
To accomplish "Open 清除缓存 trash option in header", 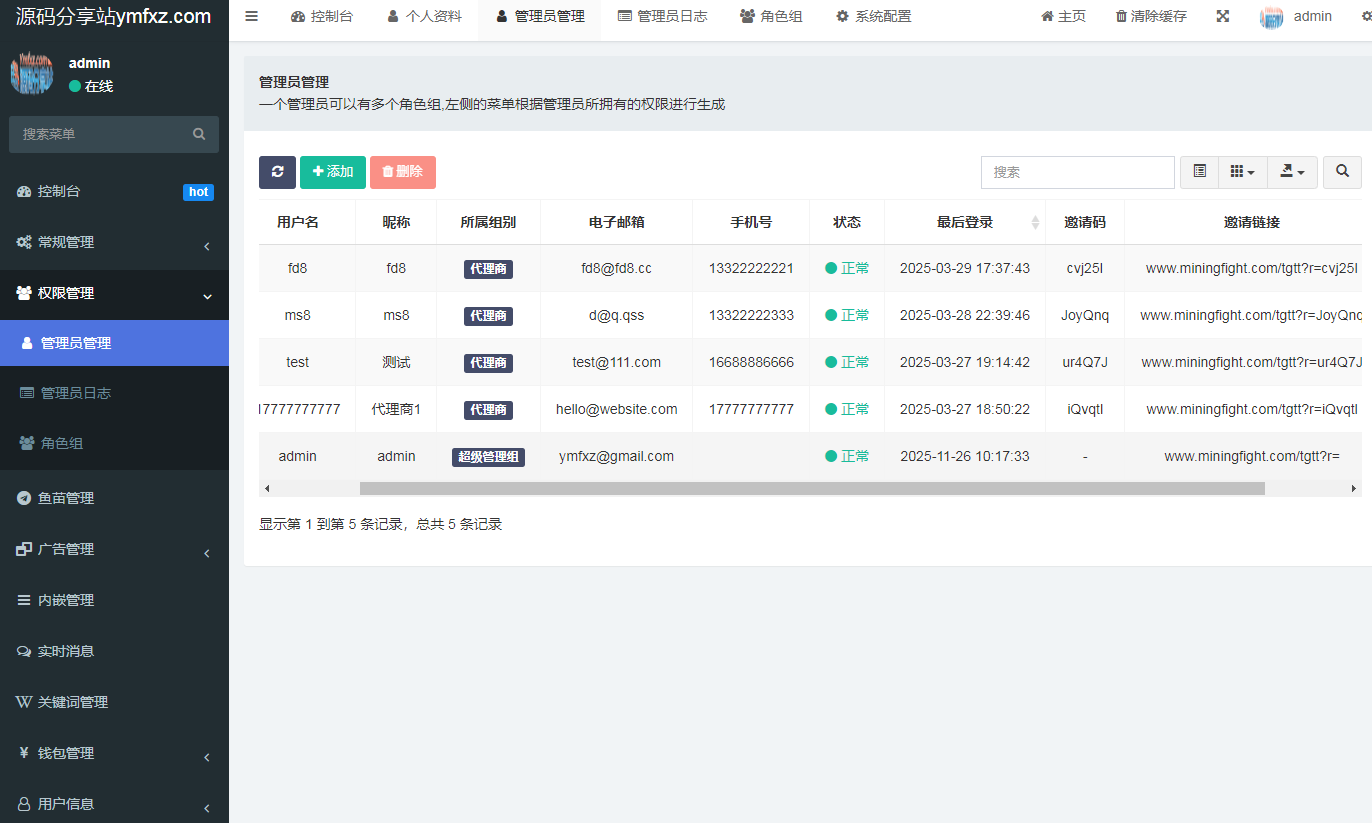I will (1151, 16).
